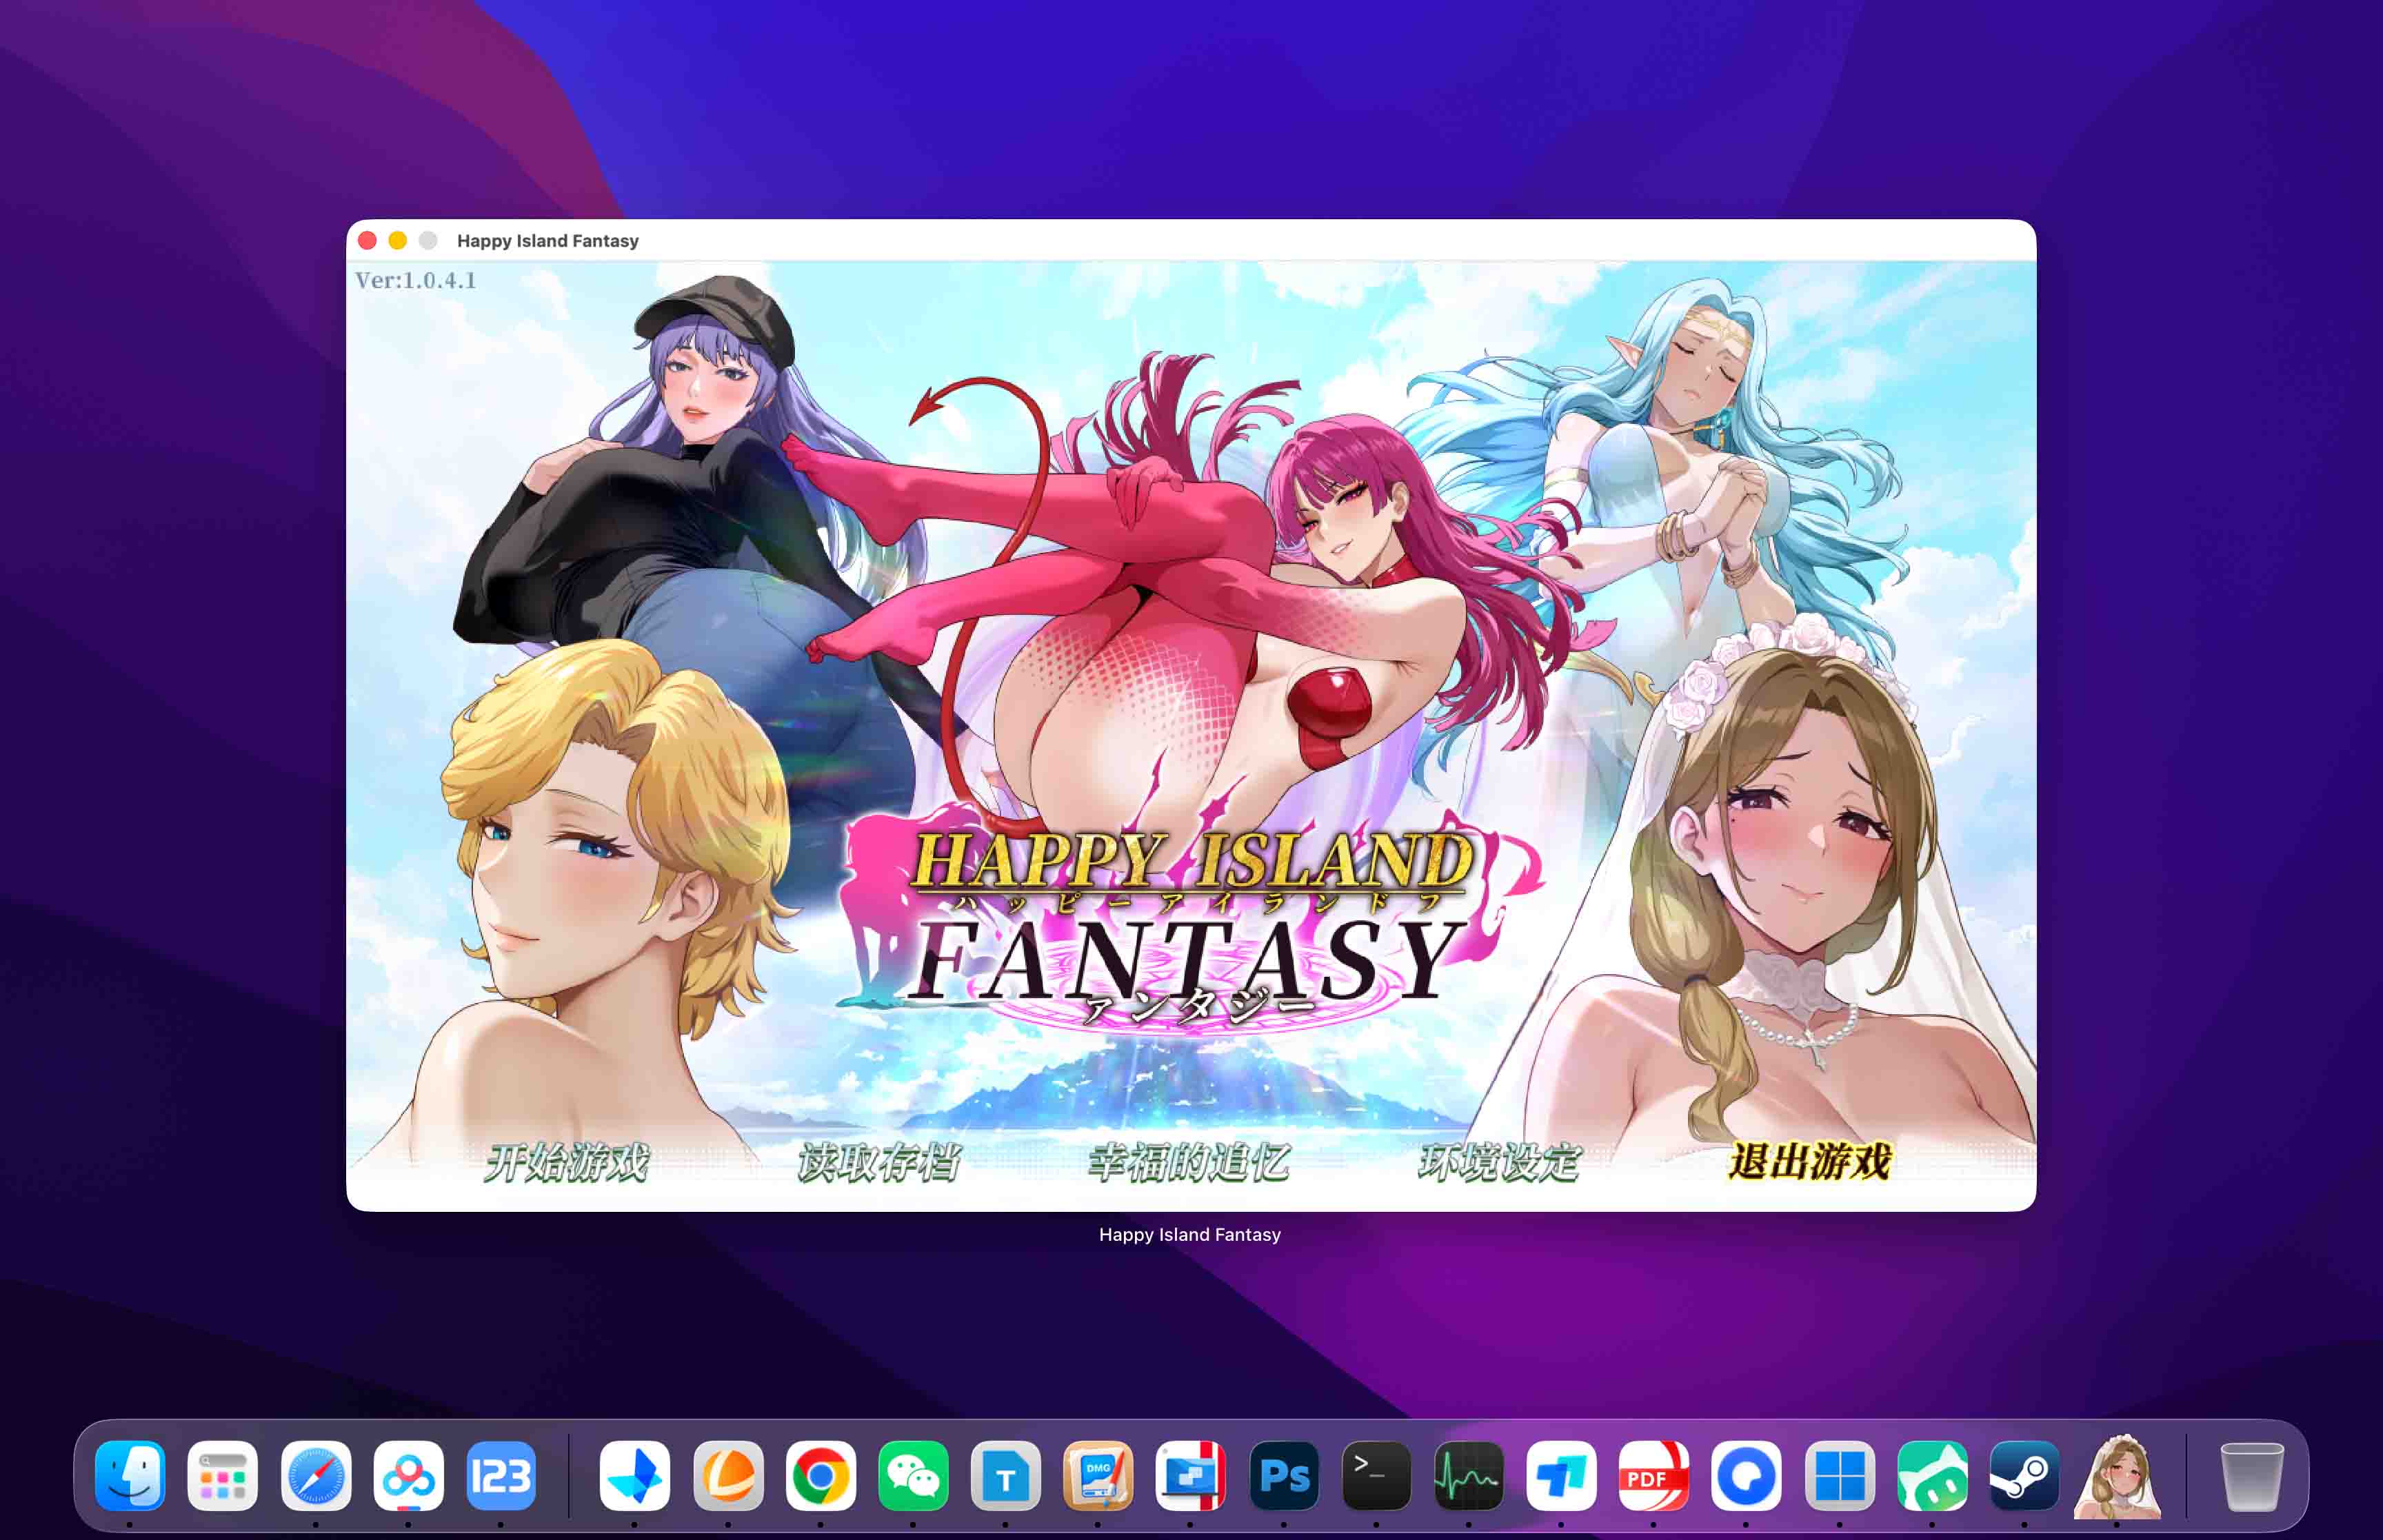This screenshot has width=2383, height=1540.
Task: Open the Windows 11 virtual machine icon
Action: [1839, 1475]
